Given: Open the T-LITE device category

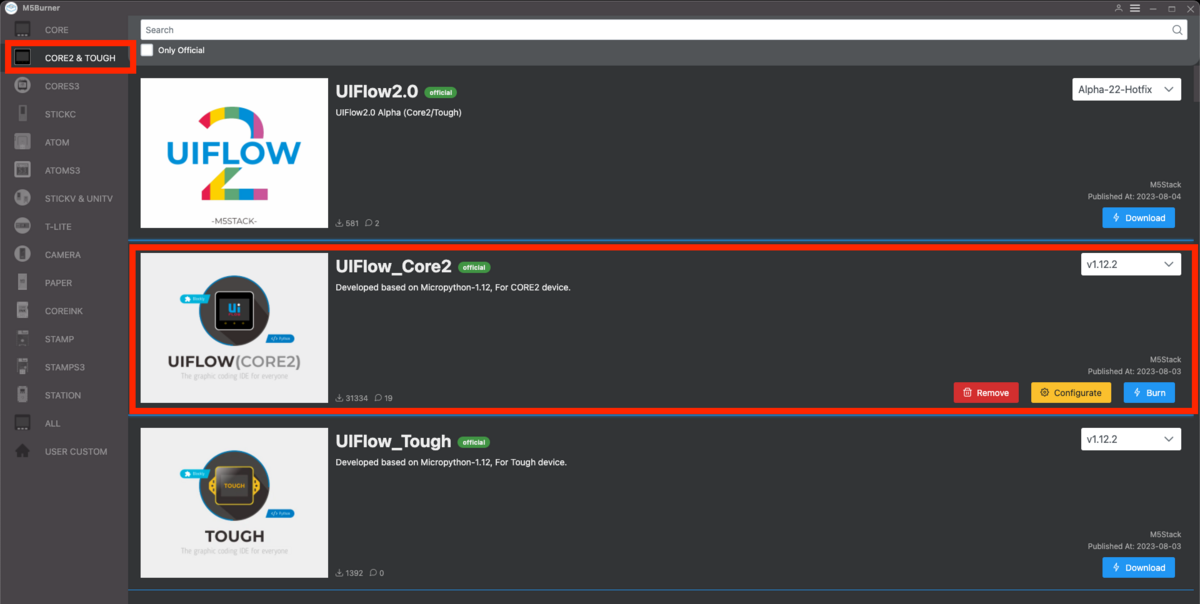Looking at the screenshot, I should pyautogui.click(x=64, y=226).
